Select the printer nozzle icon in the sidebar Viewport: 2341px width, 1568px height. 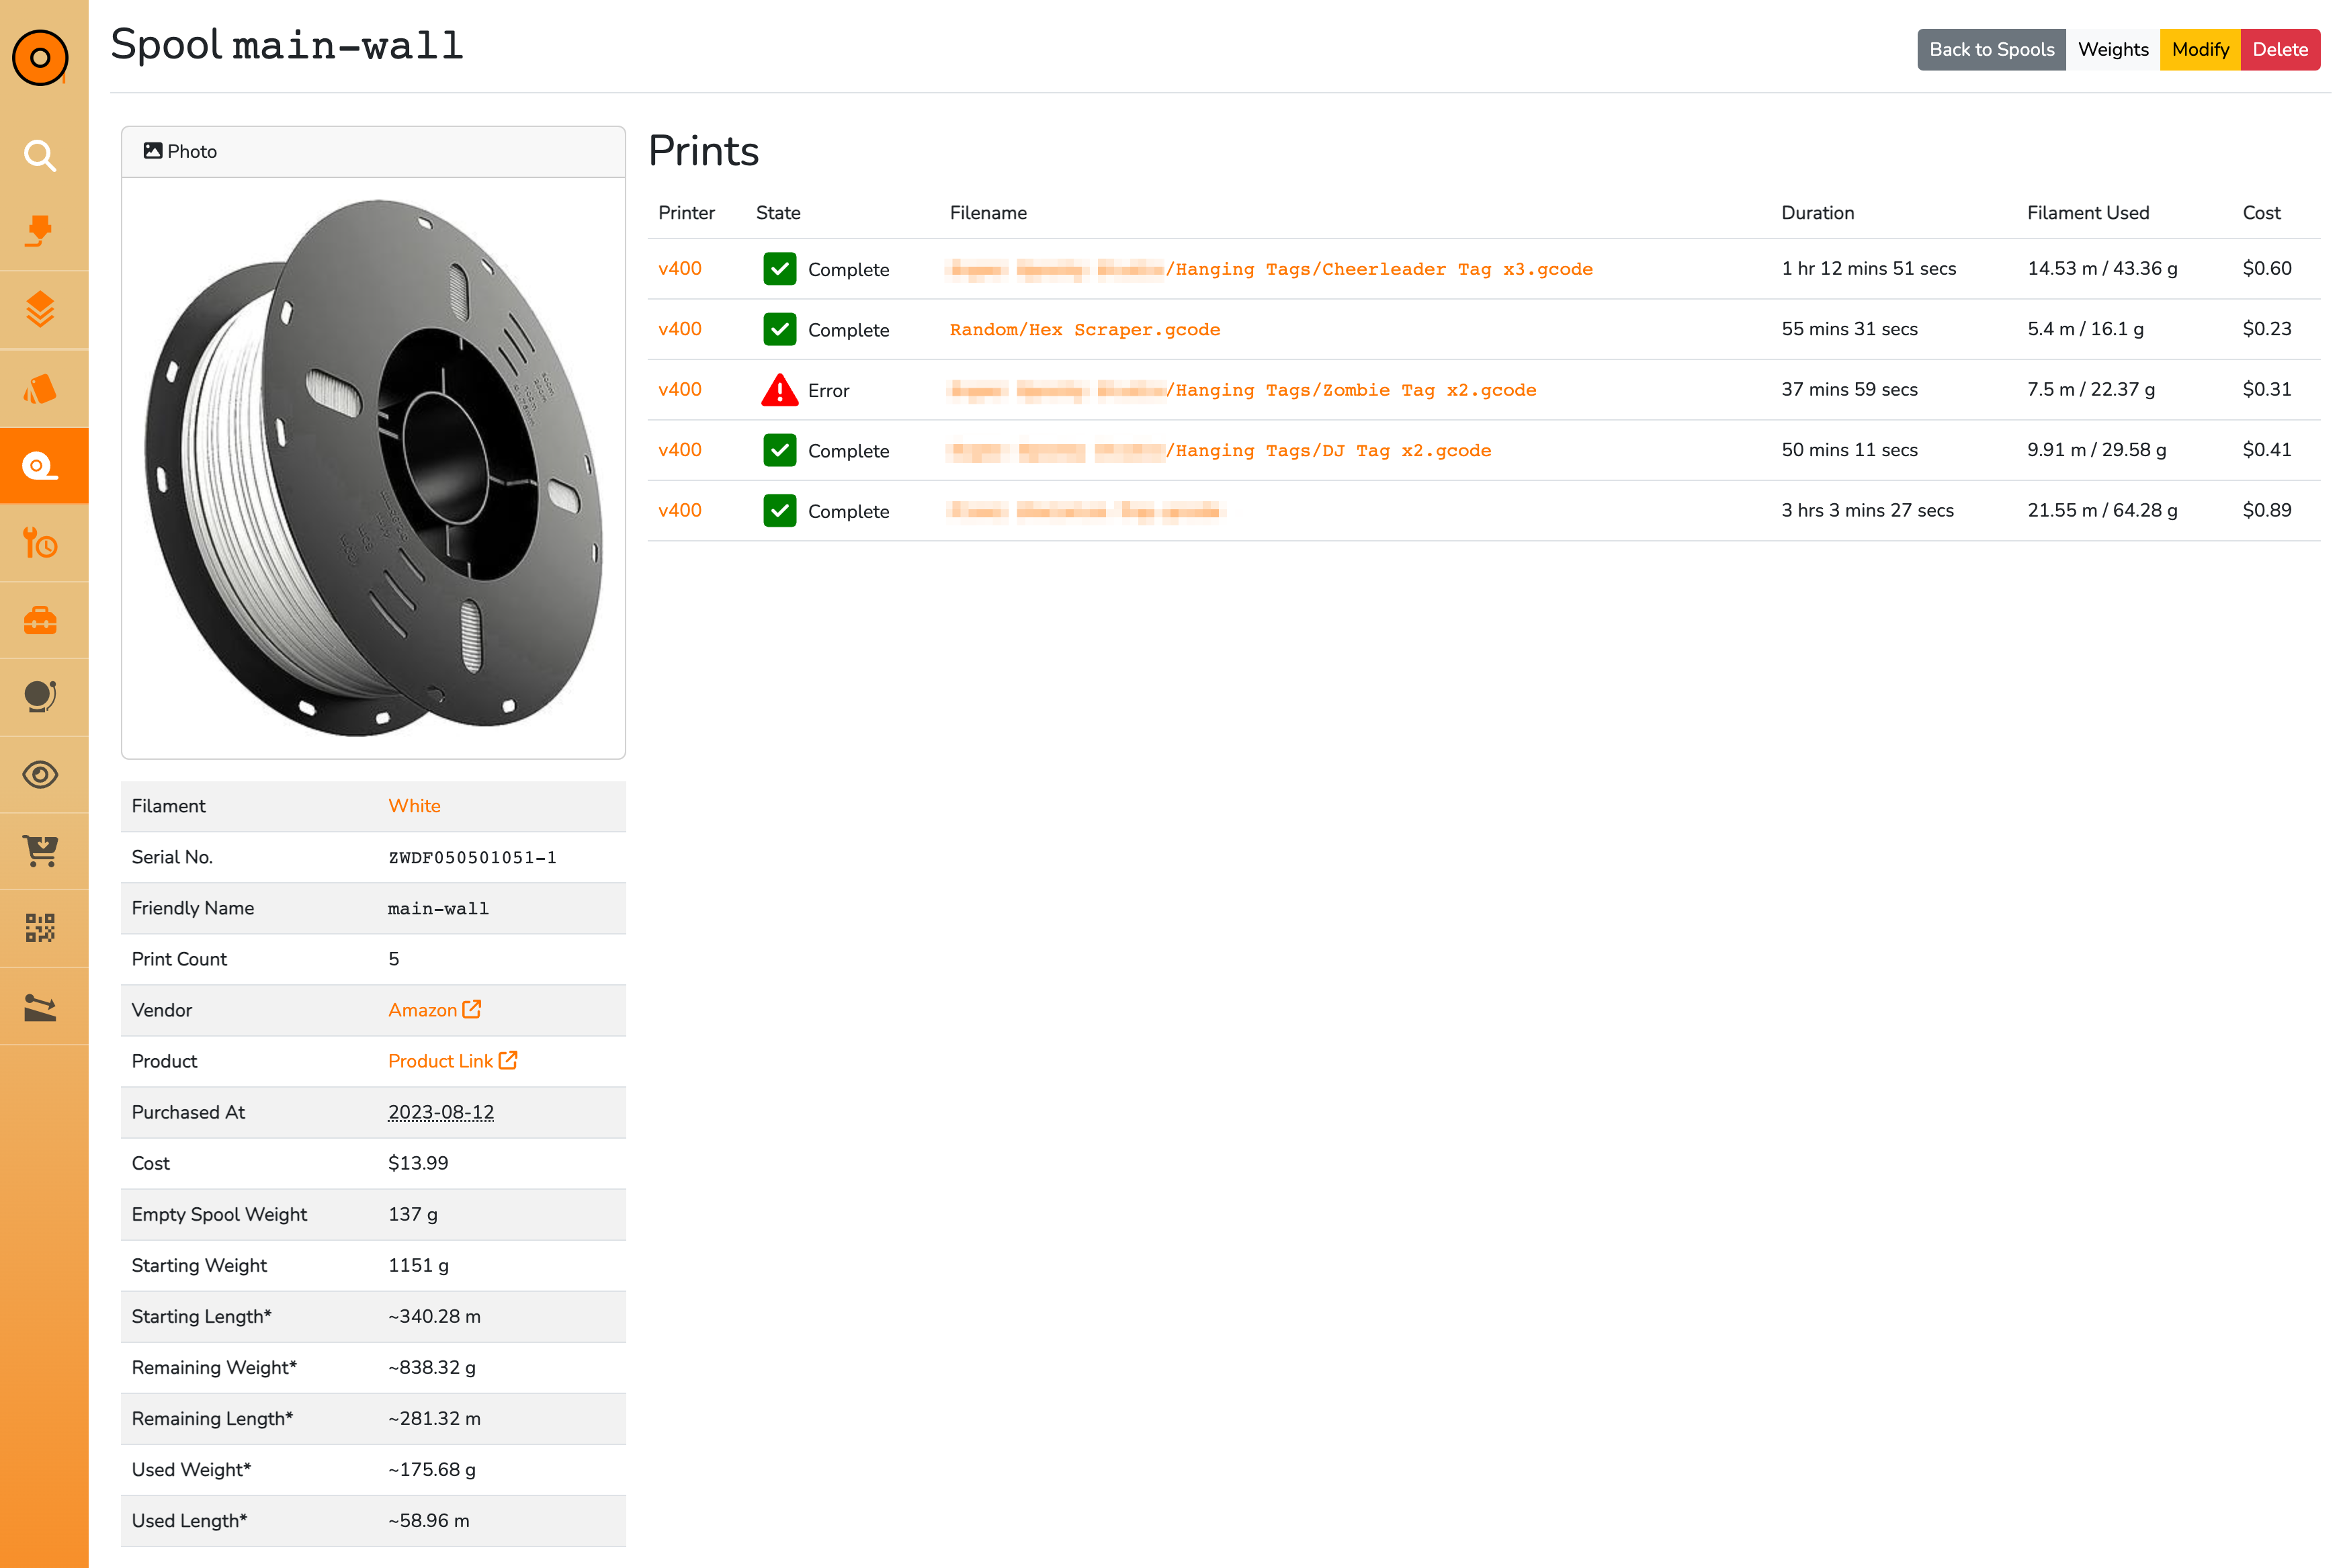(x=41, y=232)
